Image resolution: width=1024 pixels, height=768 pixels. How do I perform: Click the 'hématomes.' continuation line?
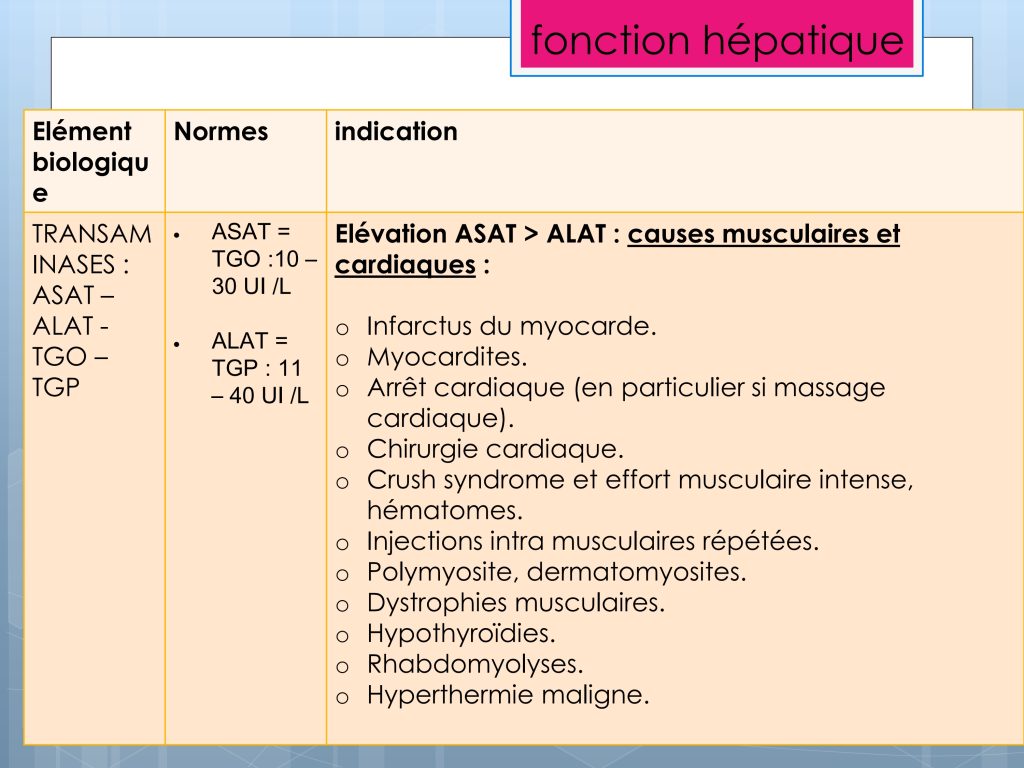[445, 510]
